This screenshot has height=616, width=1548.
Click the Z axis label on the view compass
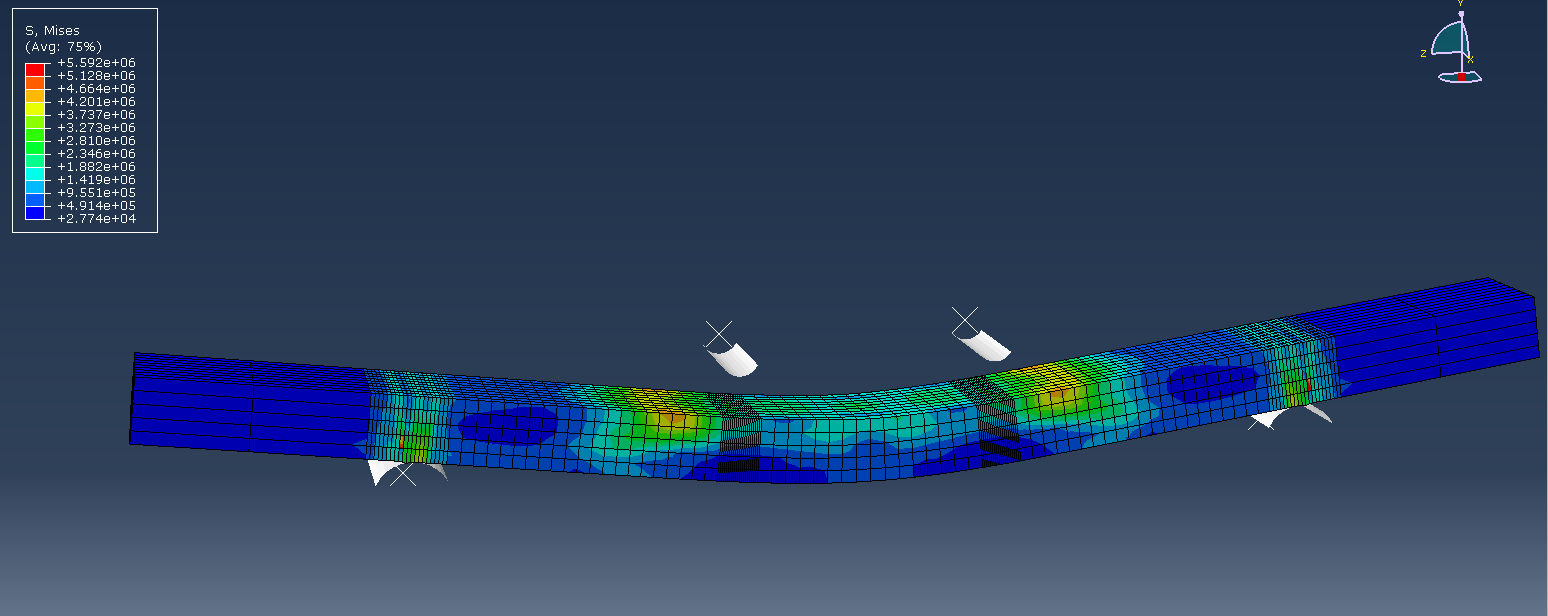point(1423,54)
